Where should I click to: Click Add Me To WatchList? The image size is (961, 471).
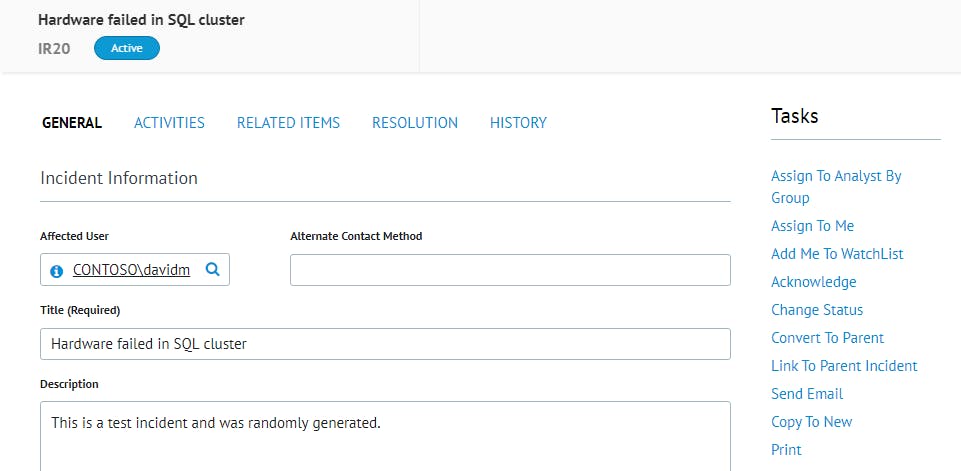(837, 254)
